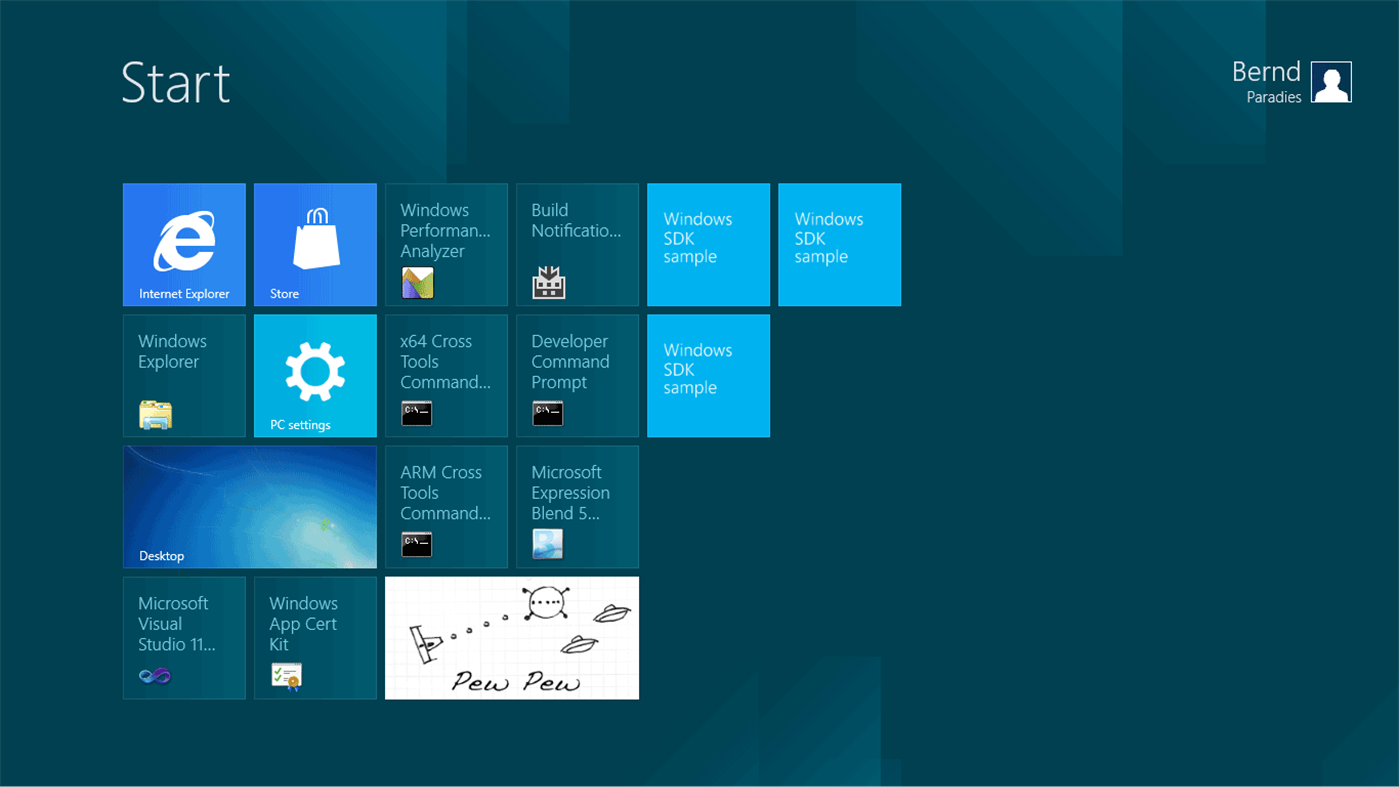Open Windows Explorer
This screenshot has height=787, width=1399.
point(184,375)
